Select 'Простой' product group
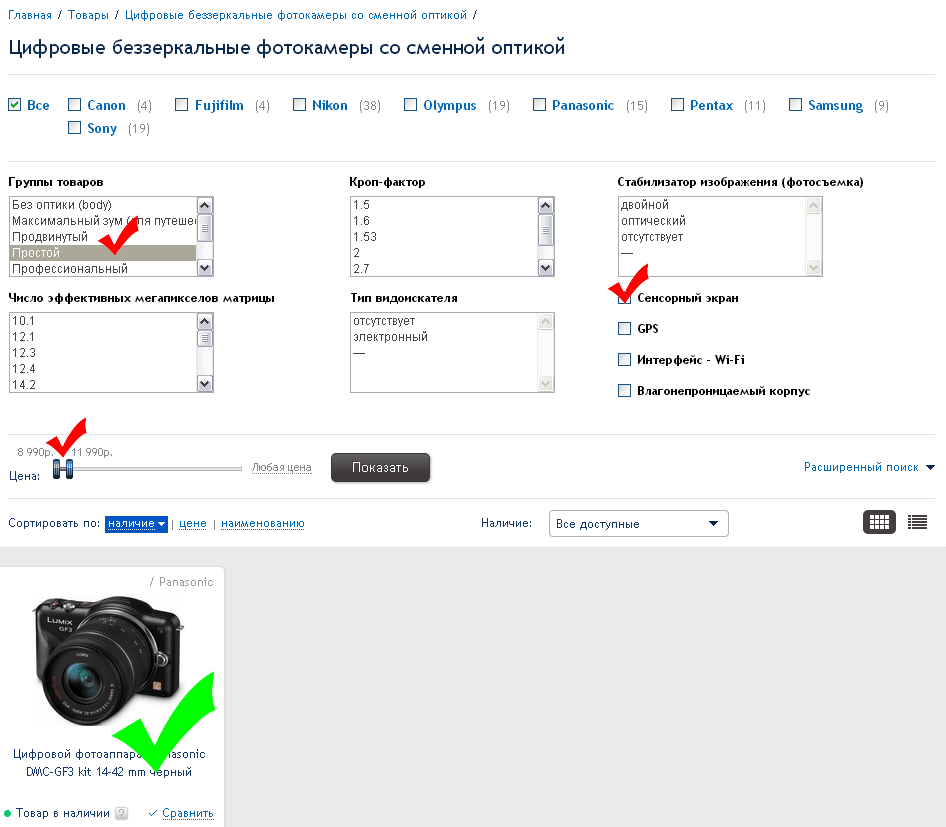Screen dimensions: 946x827 point(103,253)
